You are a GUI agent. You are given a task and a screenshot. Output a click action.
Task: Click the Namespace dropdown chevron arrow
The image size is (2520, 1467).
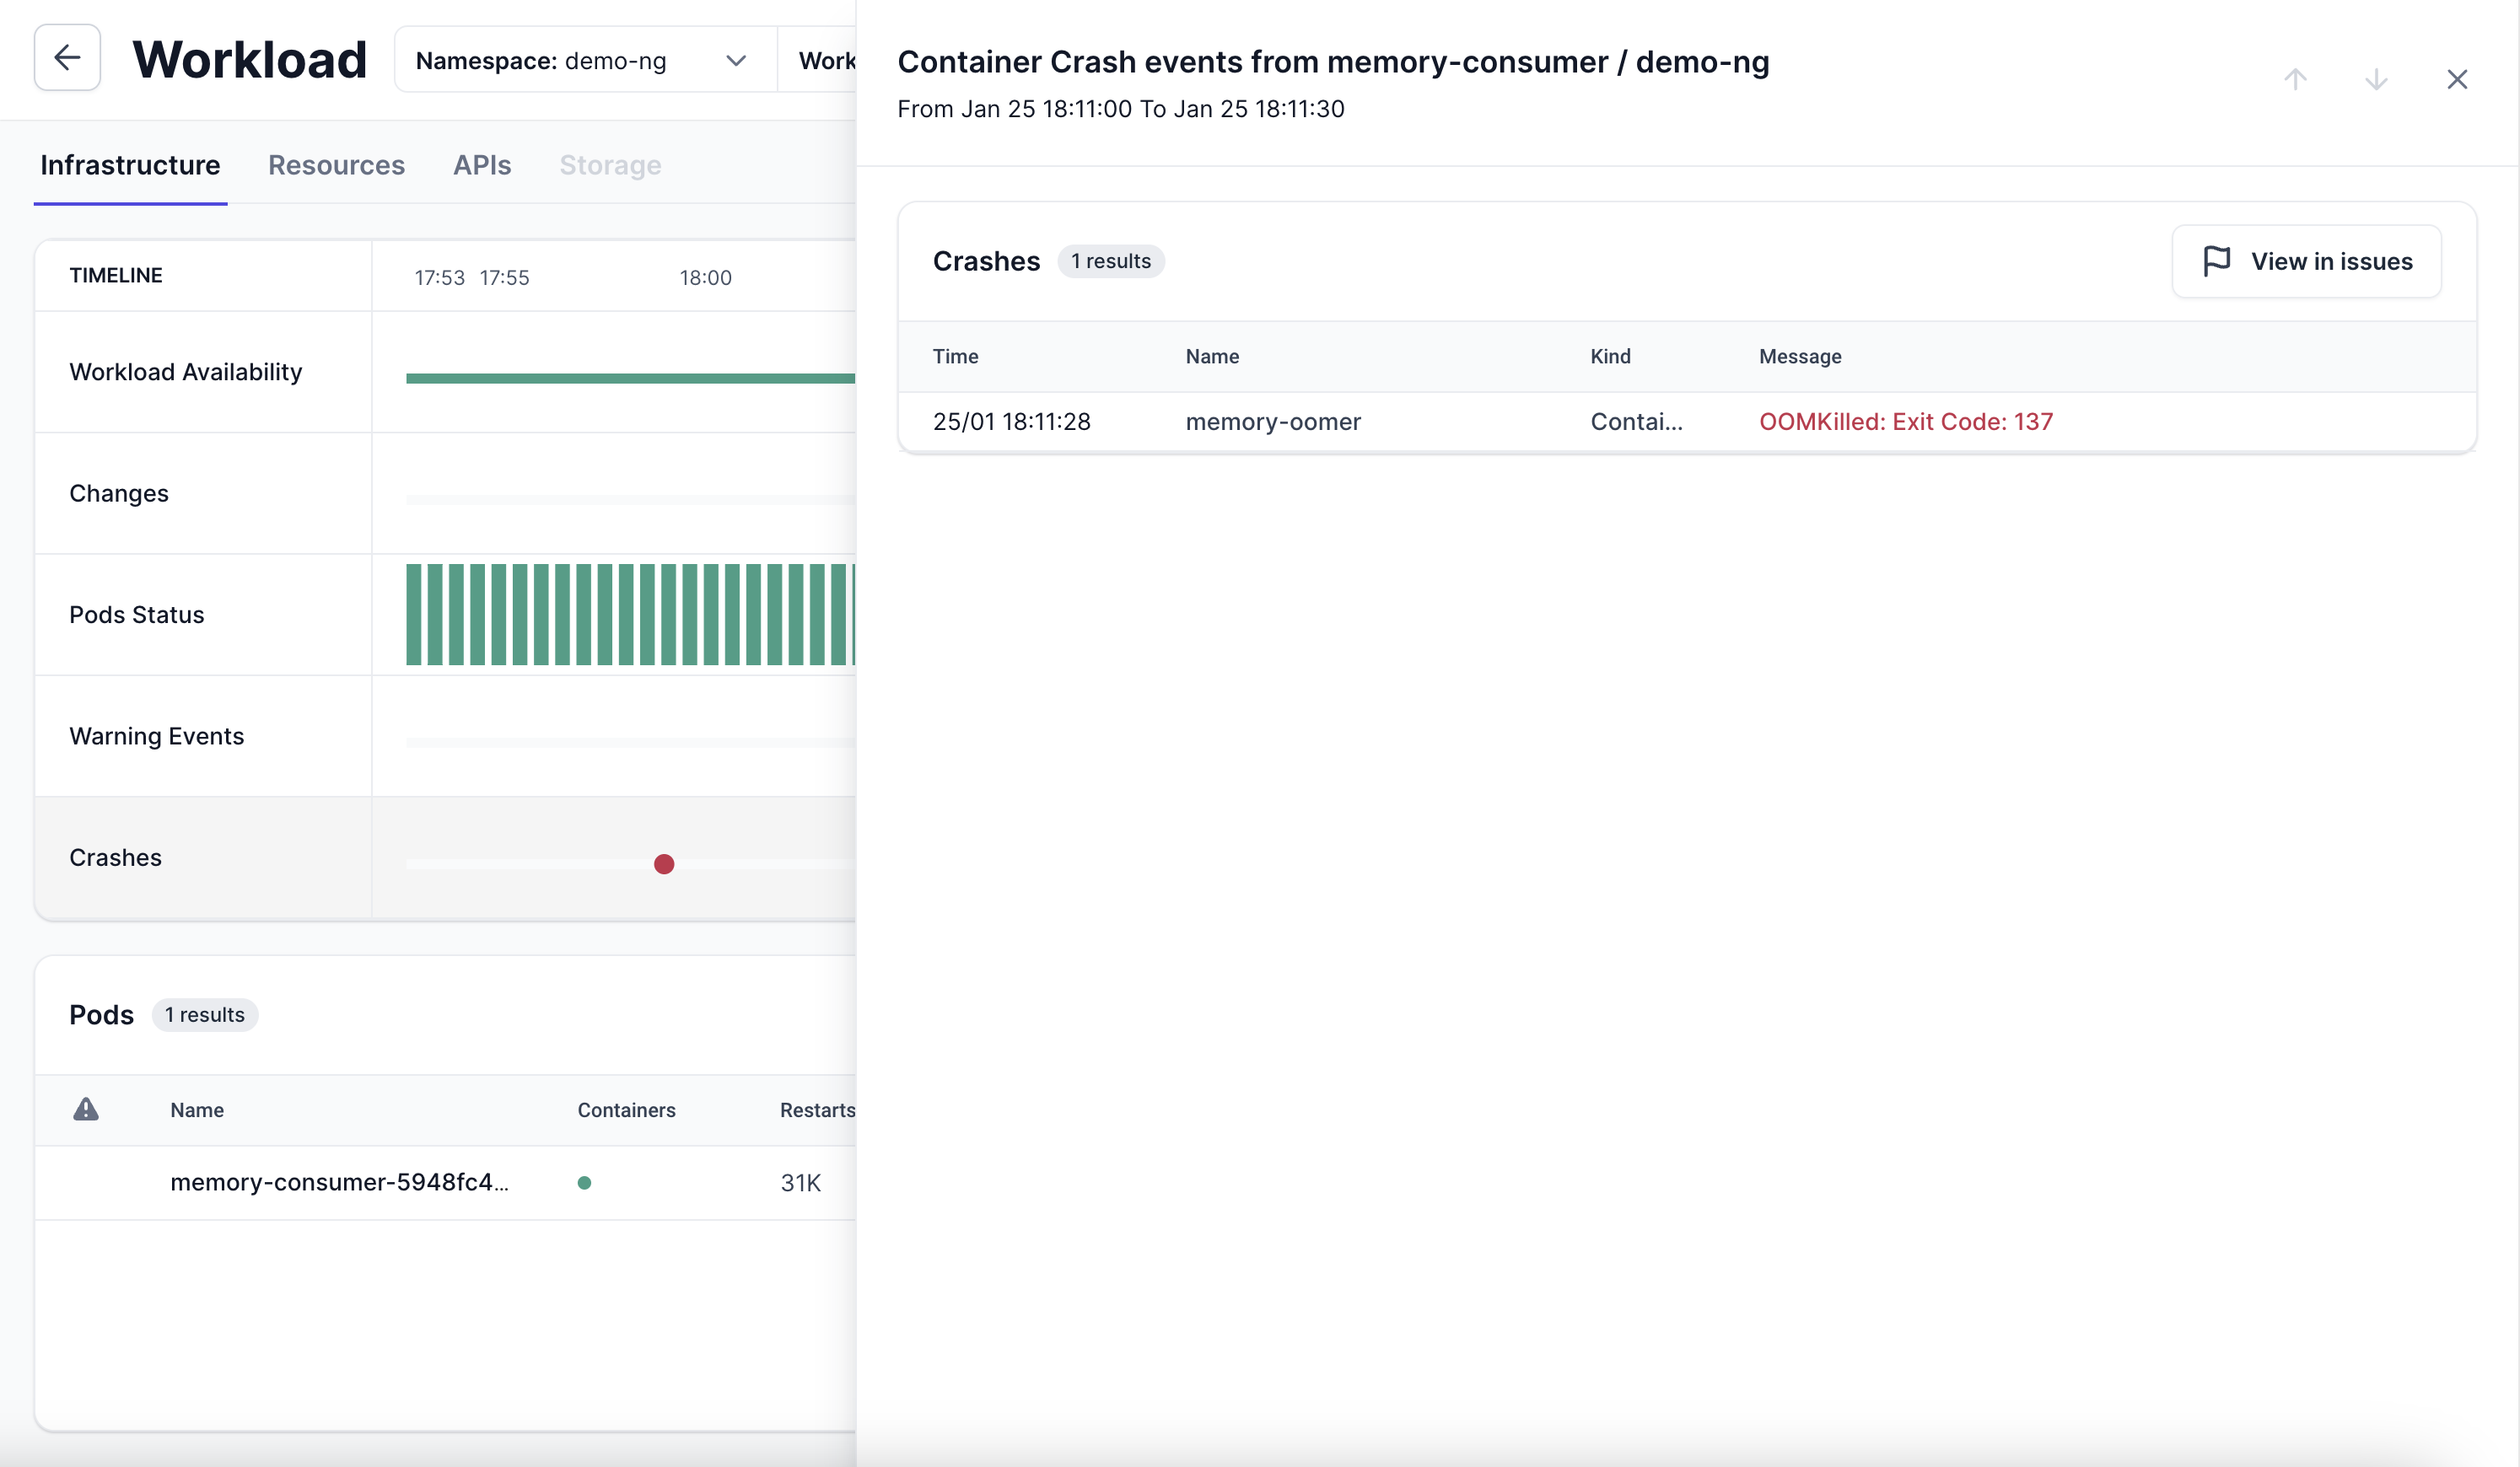736,61
